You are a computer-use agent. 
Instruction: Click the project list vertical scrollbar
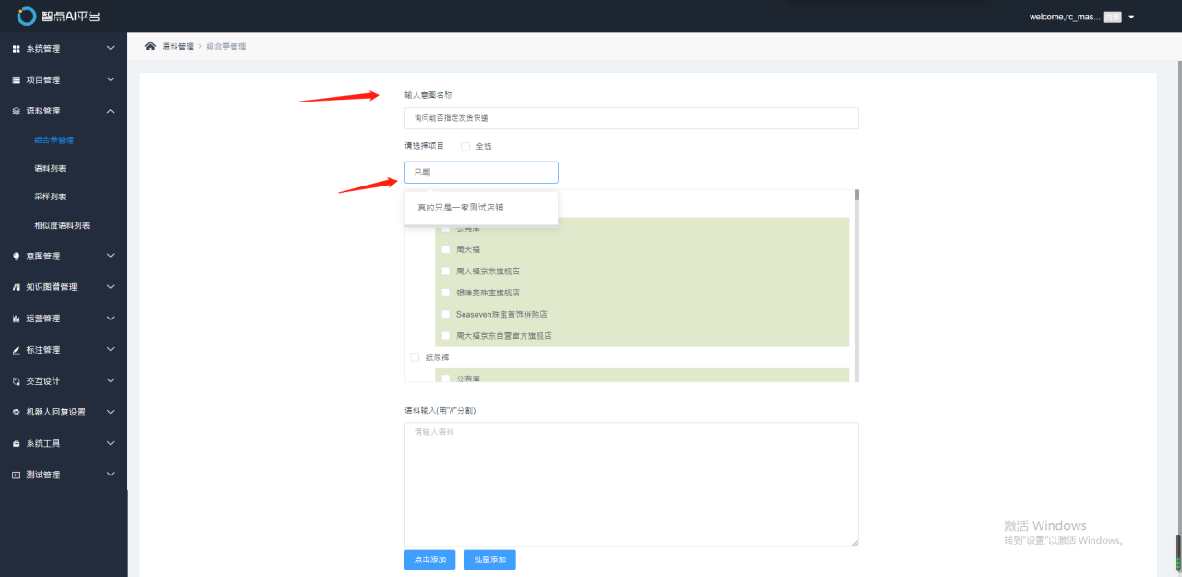(857, 285)
